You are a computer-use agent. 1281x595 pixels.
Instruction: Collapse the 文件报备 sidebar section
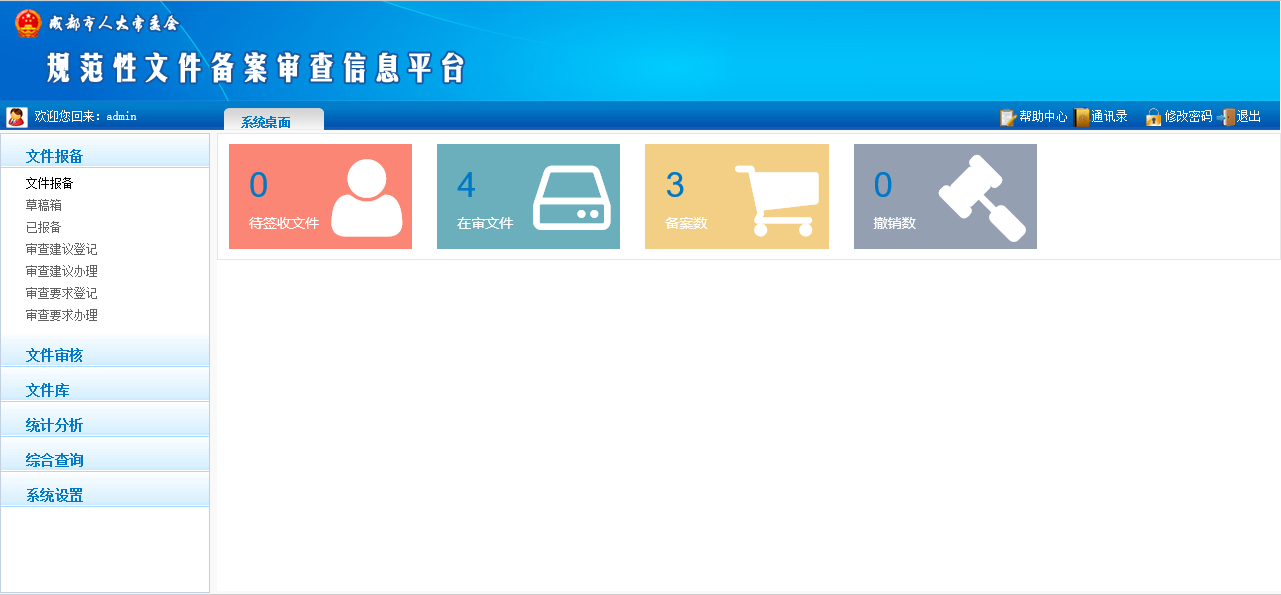click(x=105, y=151)
